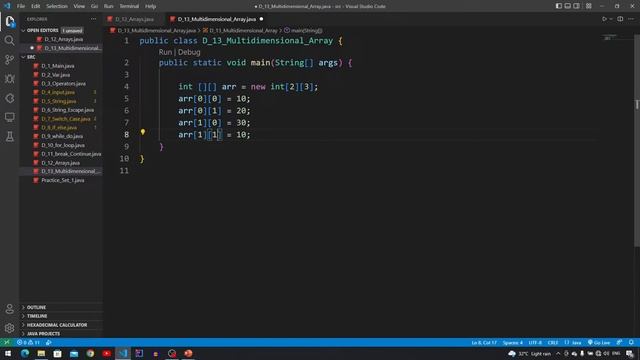Toggle the primary side bar visibility
Image resolution: width=640 pixels, height=360 pixels.
point(558,6)
